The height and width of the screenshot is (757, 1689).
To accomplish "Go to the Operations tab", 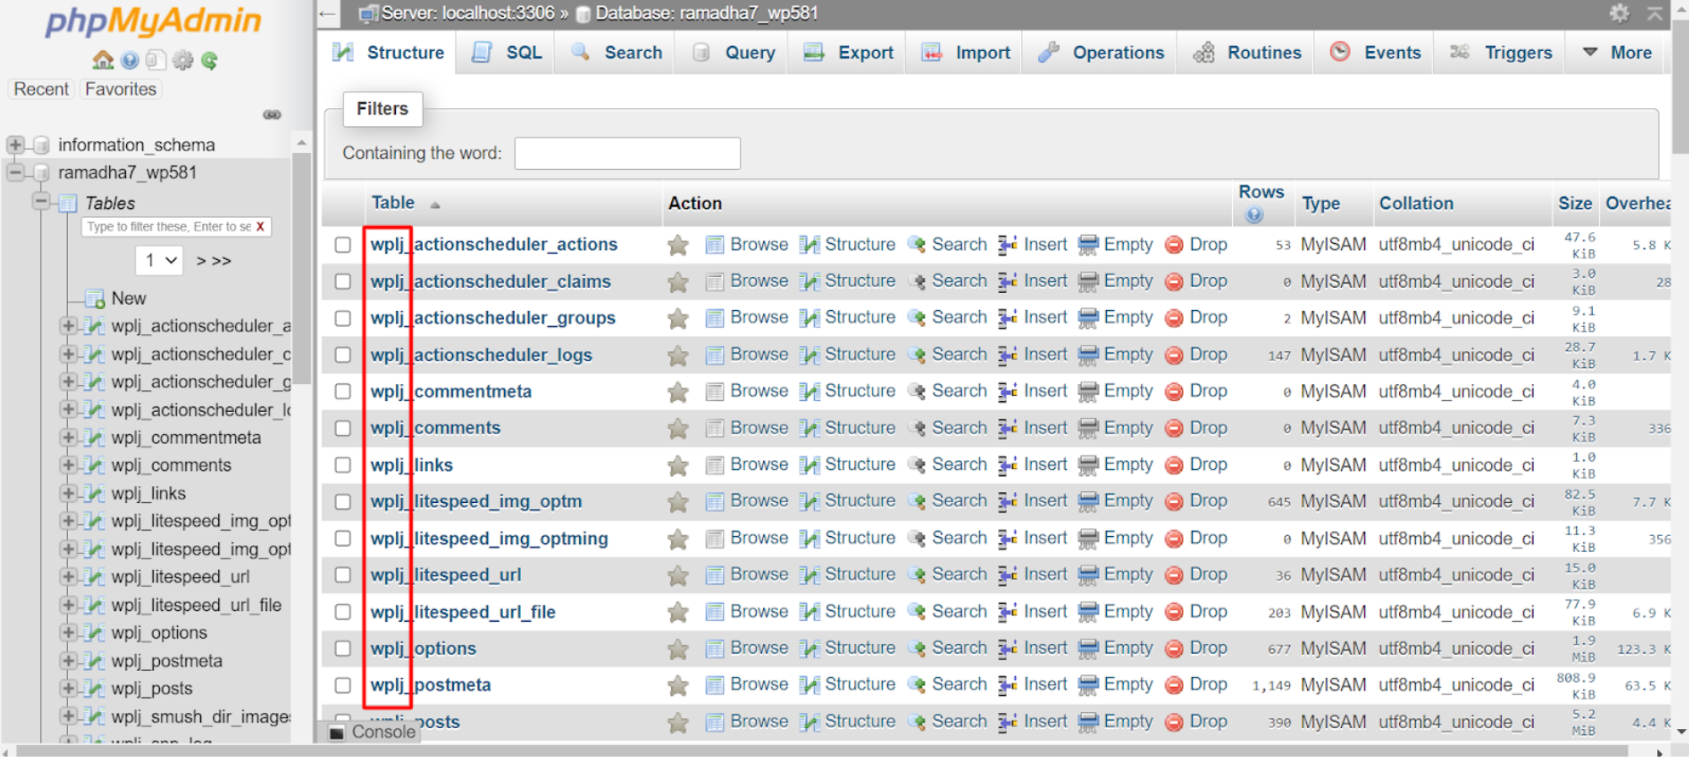I will click(1101, 53).
